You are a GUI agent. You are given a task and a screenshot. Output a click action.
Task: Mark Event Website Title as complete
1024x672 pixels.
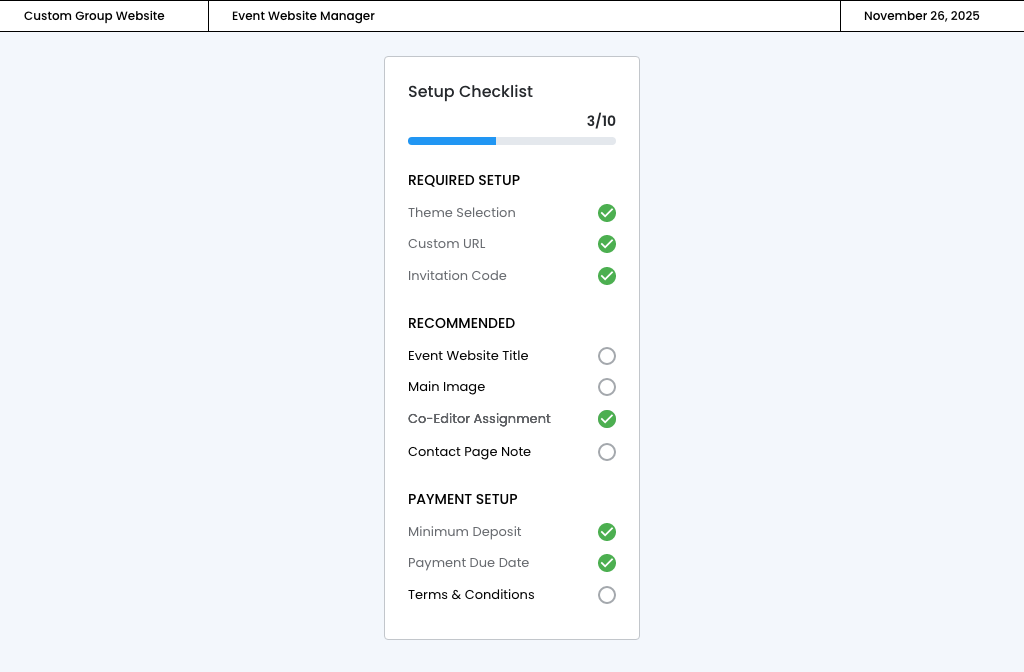pos(607,356)
